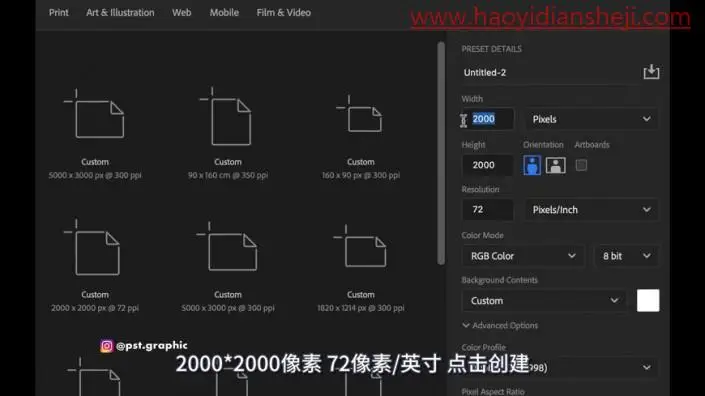Open the 8 bit depth dropdown
The height and width of the screenshot is (396, 705).
click(626, 256)
